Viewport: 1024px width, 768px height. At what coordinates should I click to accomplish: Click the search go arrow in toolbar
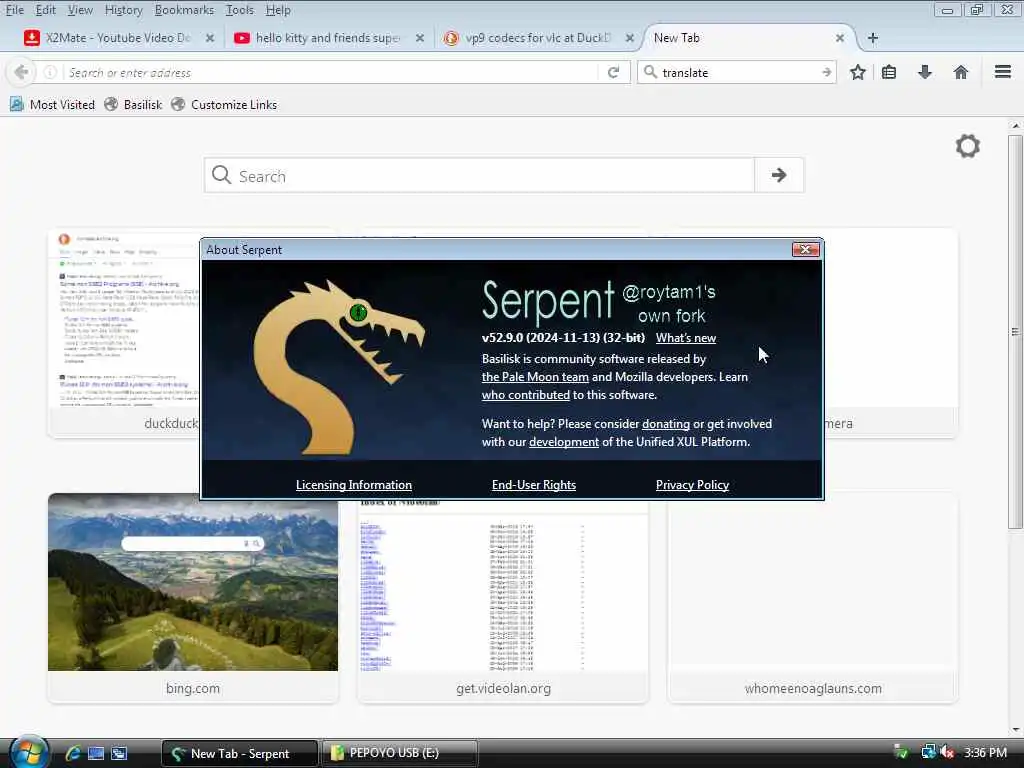[826, 72]
